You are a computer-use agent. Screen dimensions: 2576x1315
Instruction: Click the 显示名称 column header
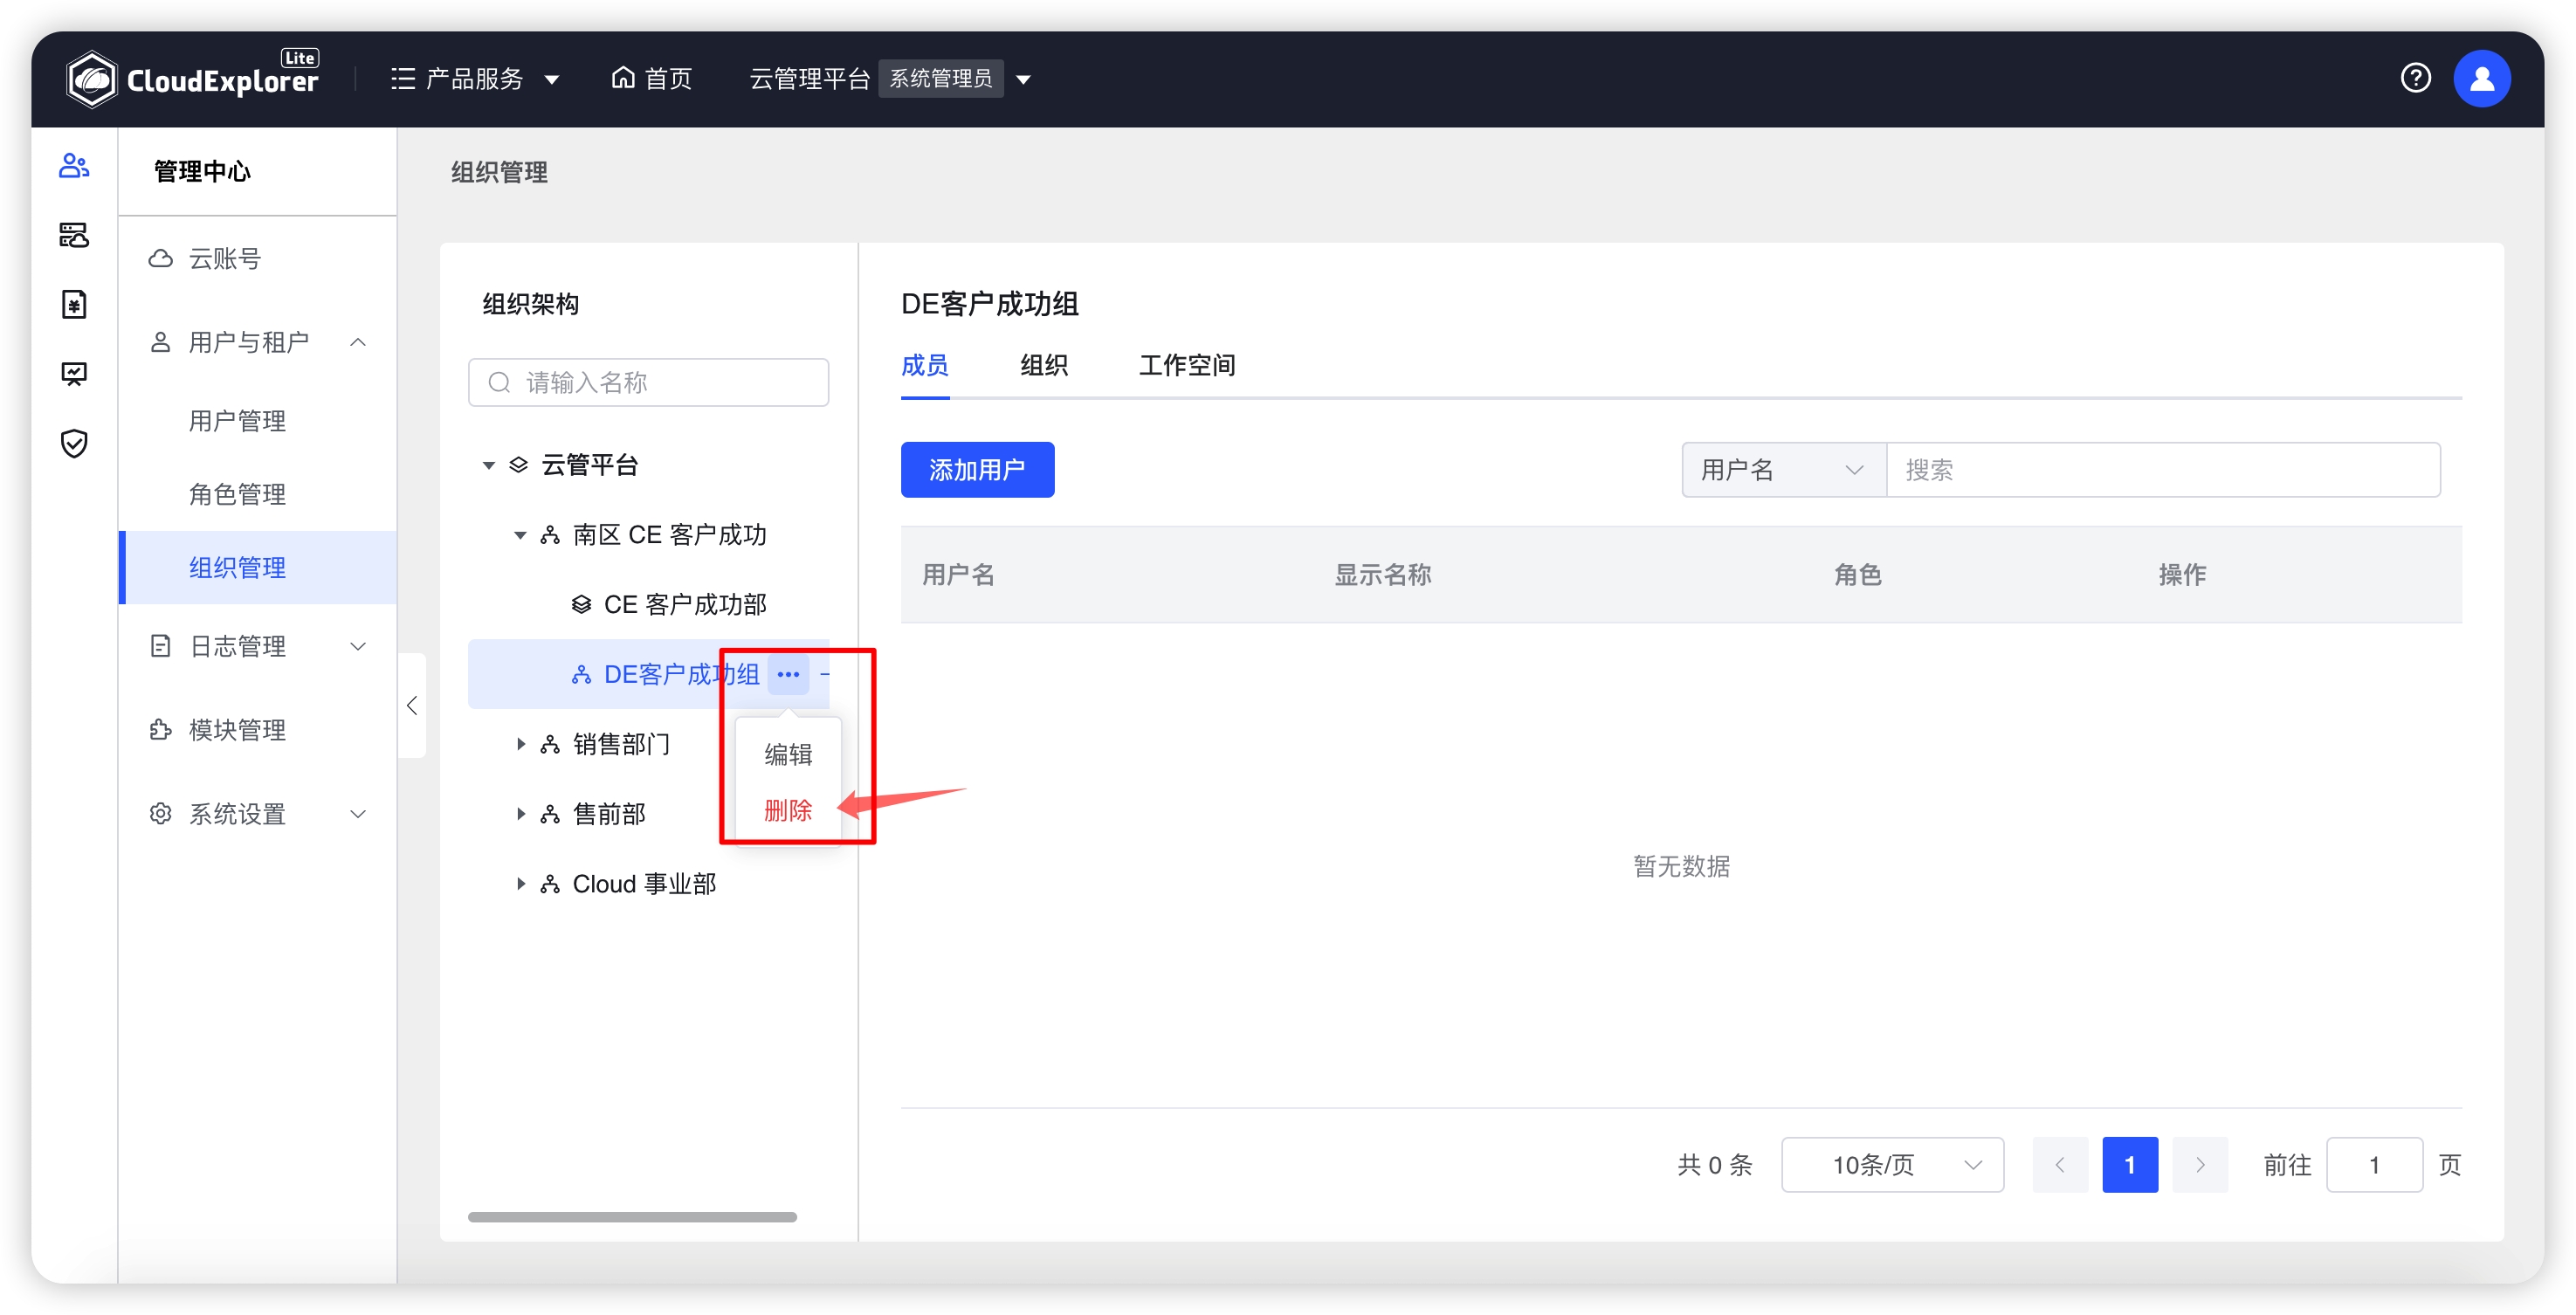pyautogui.click(x=1383, y=574)
